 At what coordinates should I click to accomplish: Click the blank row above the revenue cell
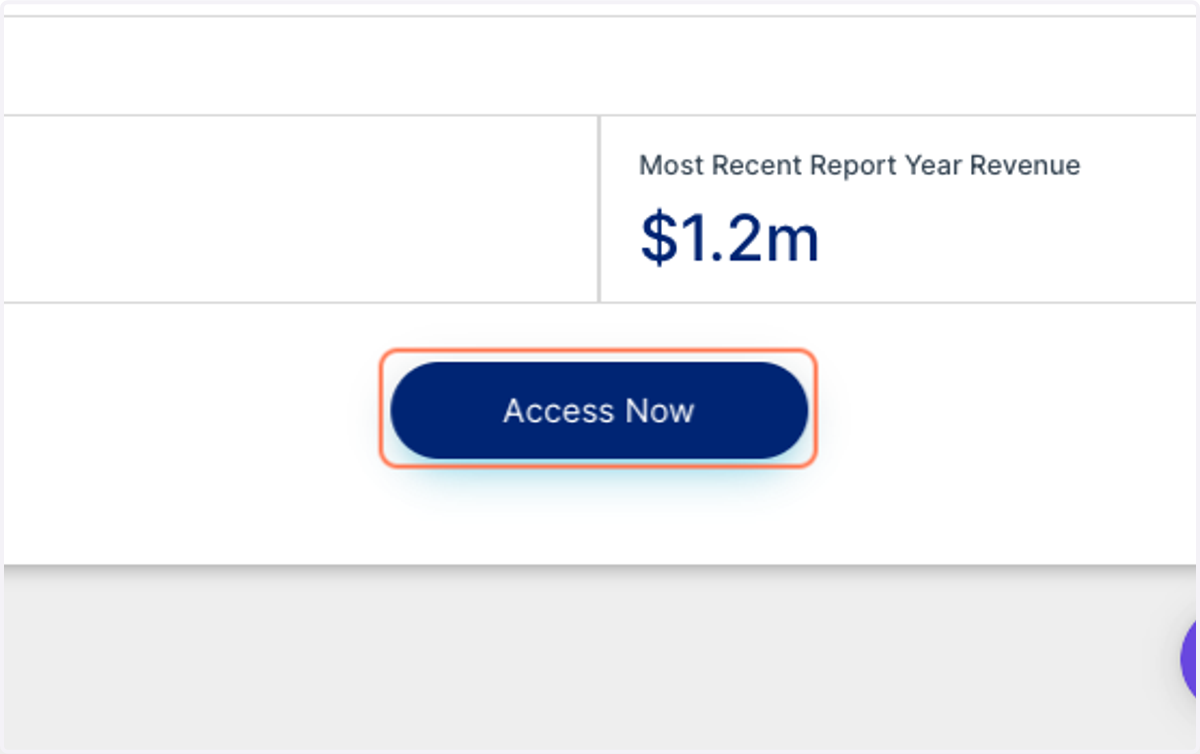pos(600,65)
